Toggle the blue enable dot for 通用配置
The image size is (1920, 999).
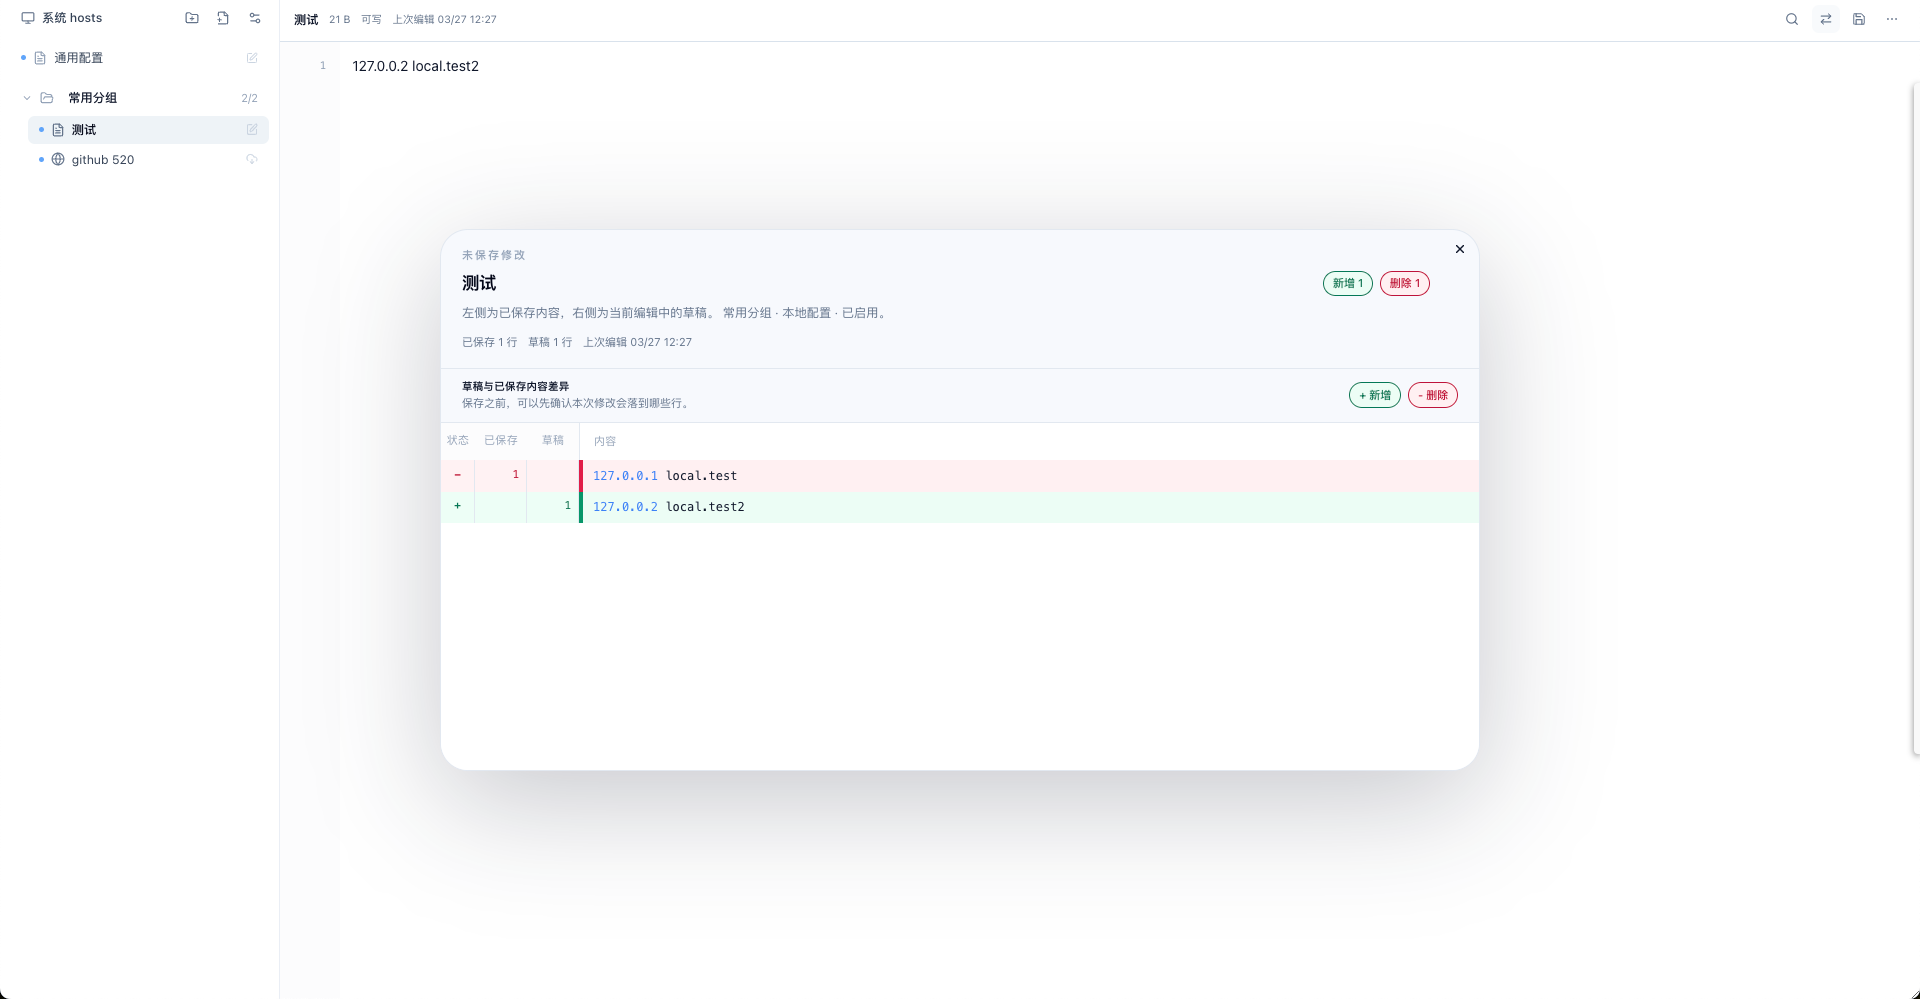(23, 58)
